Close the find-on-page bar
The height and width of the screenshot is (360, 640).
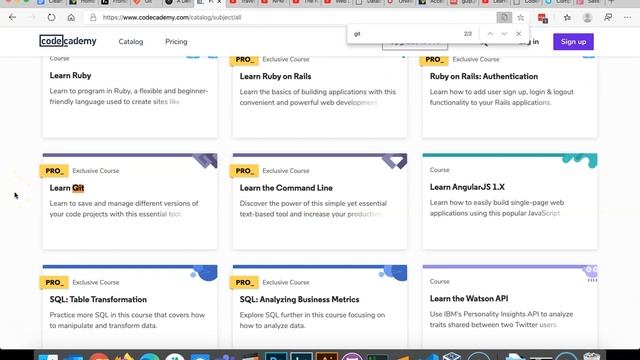point(518,34)
